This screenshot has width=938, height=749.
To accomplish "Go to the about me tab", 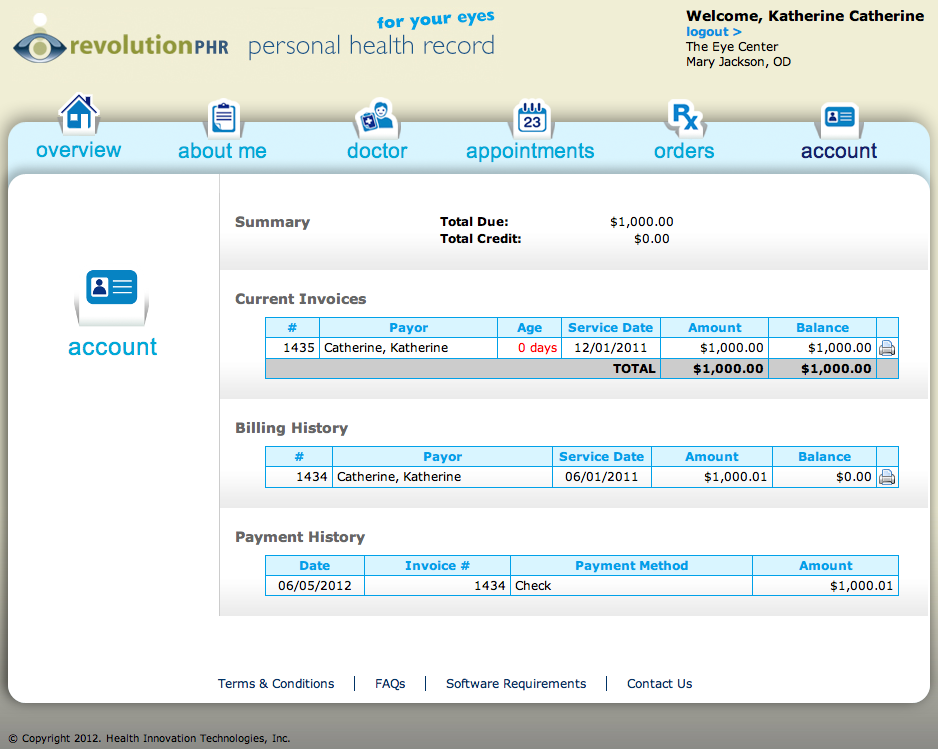I will click(222, 151).
